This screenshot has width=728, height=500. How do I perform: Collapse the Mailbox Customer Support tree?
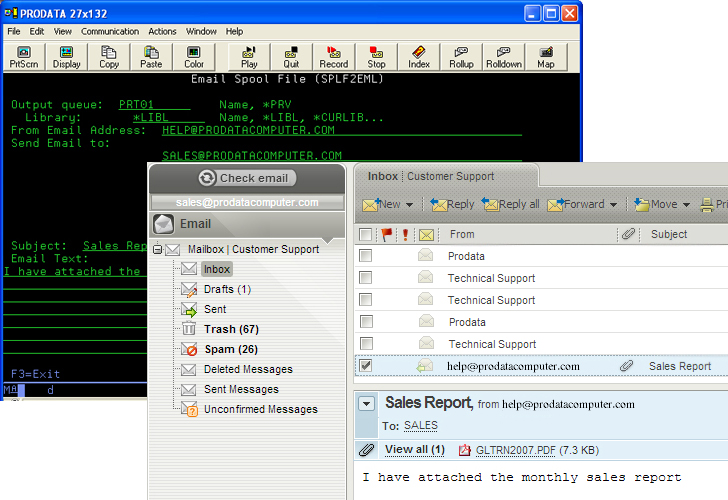(x=157, y=249)
